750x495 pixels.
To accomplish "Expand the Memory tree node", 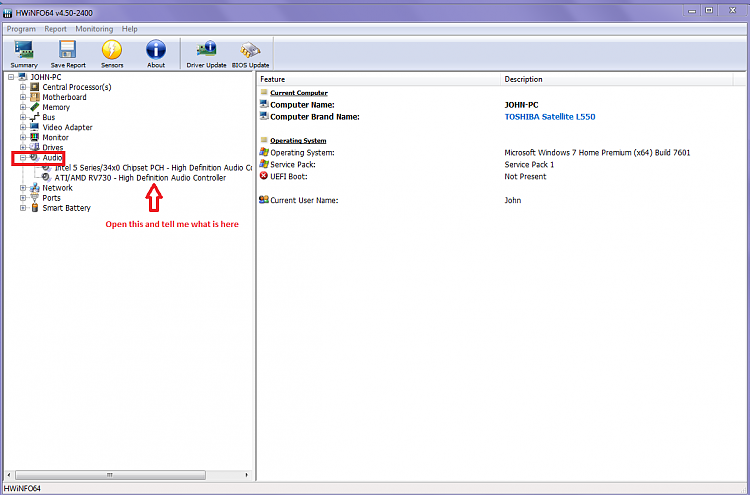I will pos(23,107).
